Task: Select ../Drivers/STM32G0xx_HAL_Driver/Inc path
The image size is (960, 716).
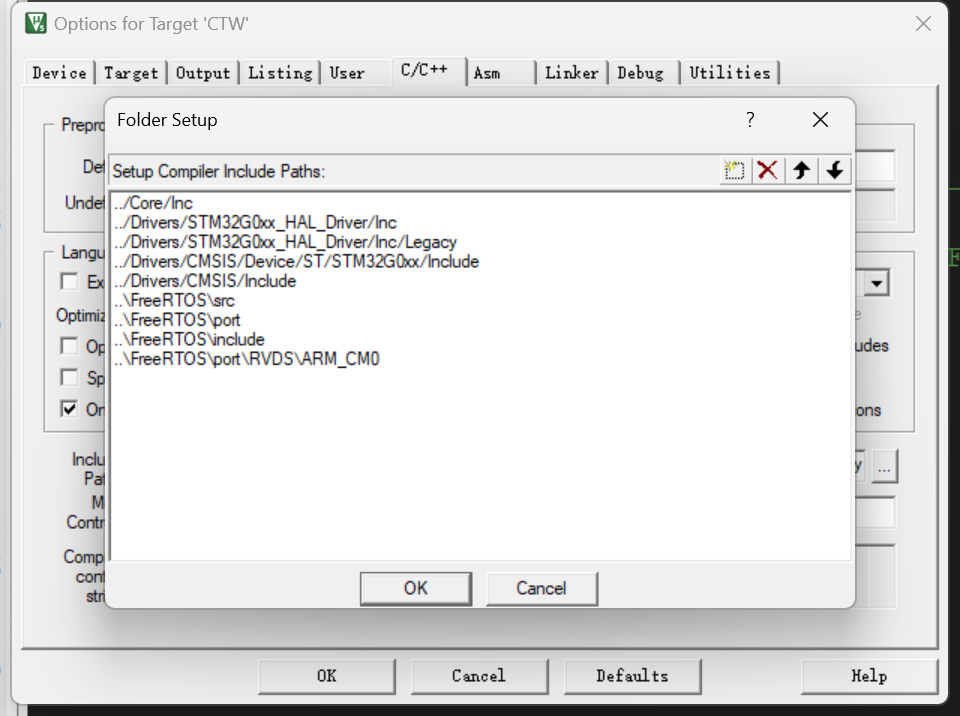Action: [x=255, y=223]
